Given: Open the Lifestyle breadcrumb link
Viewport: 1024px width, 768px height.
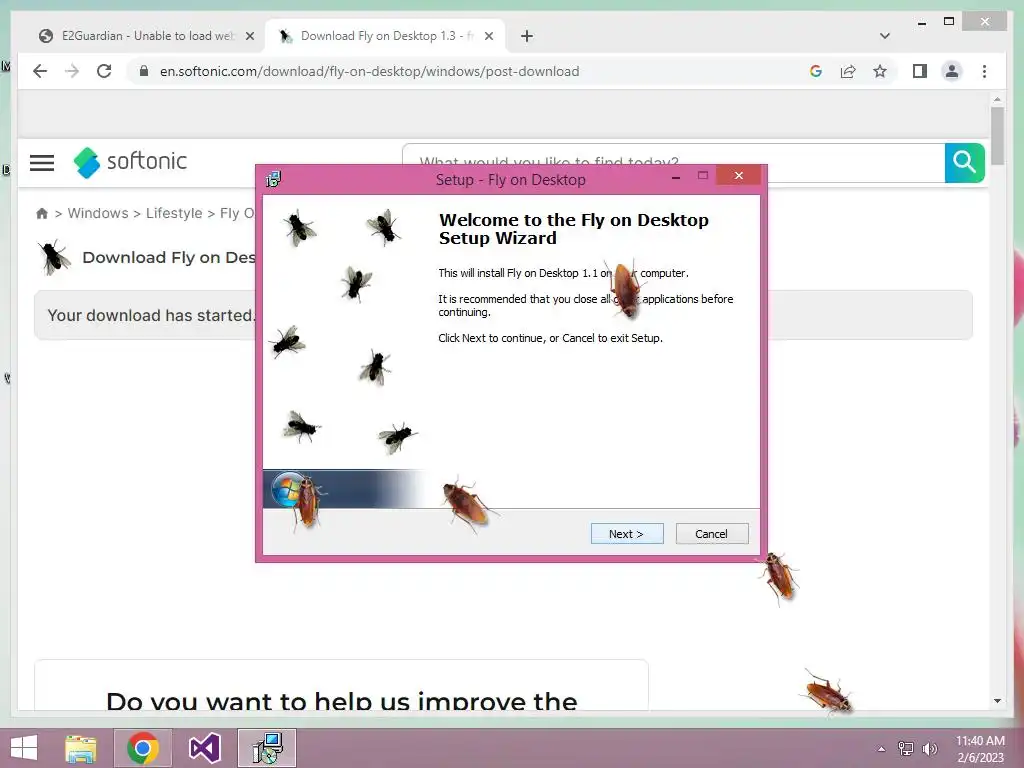Looking at the screenshot, I should click(174, 214).
